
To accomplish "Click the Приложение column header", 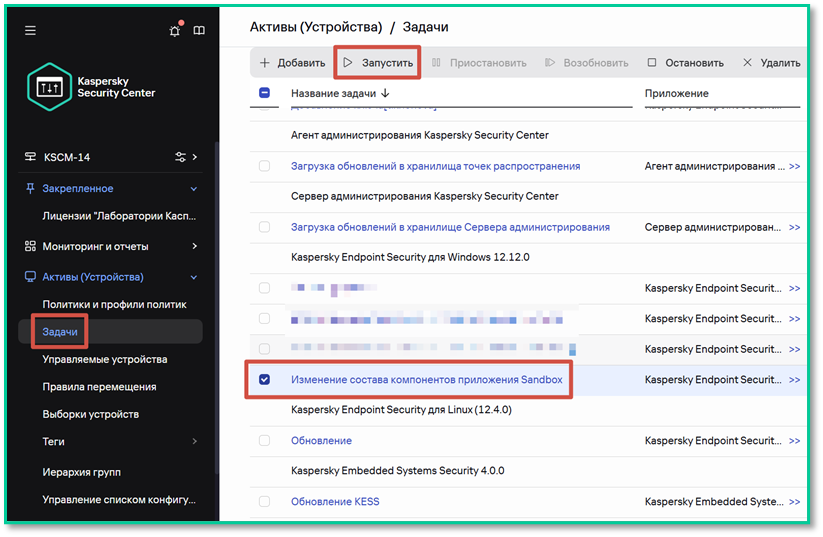I will pos(677,93).
